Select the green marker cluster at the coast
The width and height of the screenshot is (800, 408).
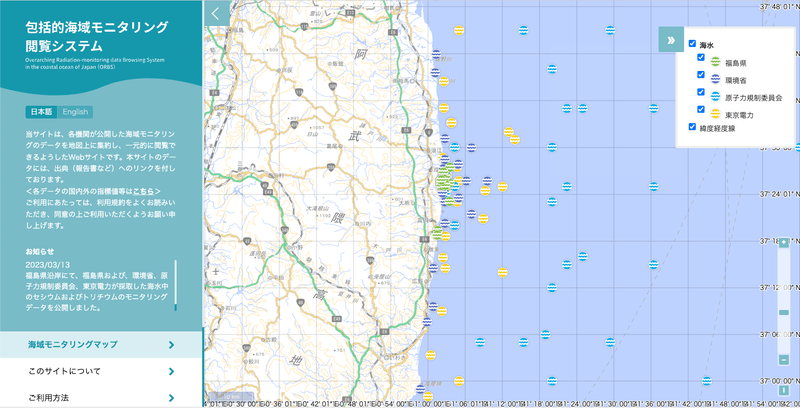(445, 180)
